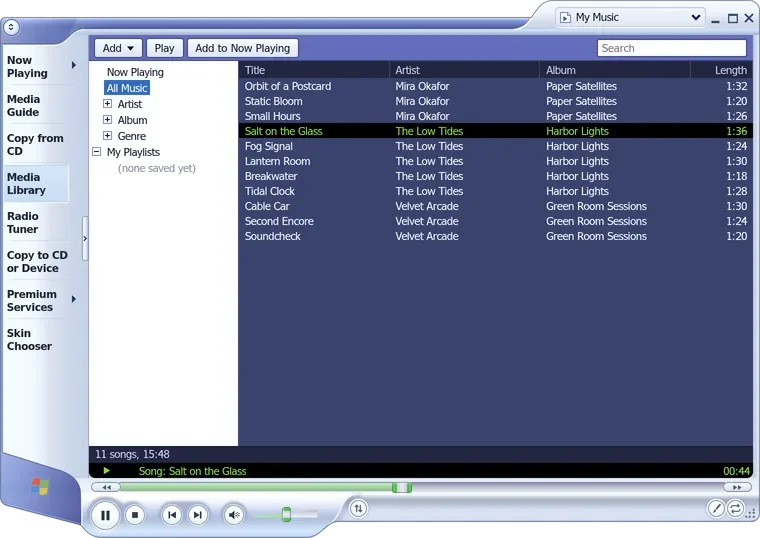
Task: Select All Music in the library tree
Action: 127,88
